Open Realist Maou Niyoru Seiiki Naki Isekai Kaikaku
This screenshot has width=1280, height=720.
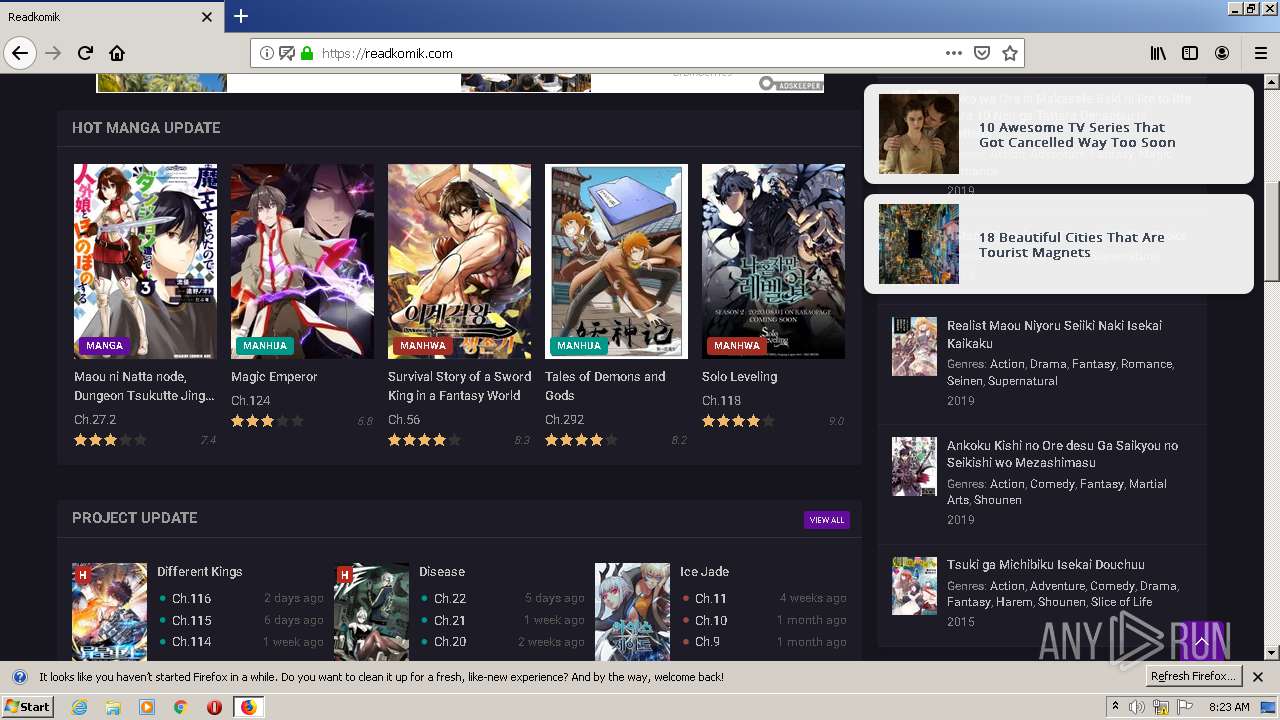click(x=1054, y=334)
